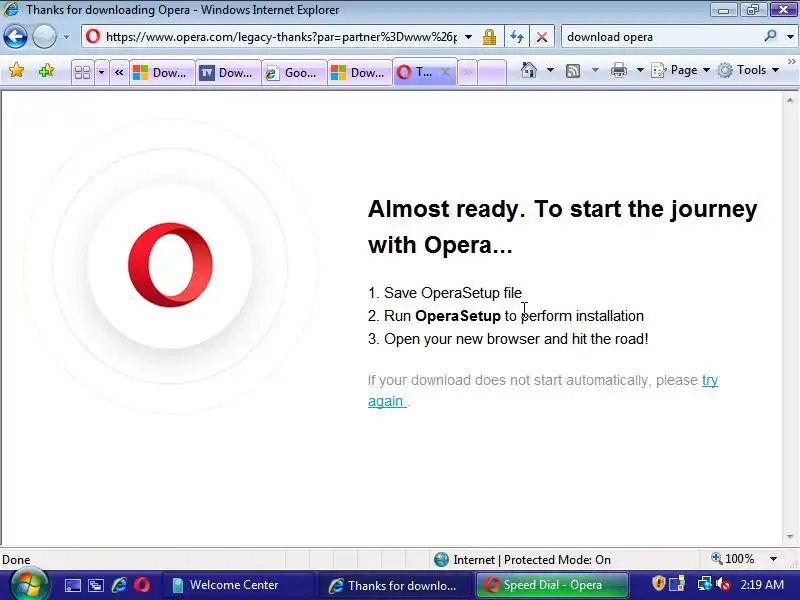The image size is (800, 600).
Task: Click the scroll tabs left chevron
Action: coord(119,72)
